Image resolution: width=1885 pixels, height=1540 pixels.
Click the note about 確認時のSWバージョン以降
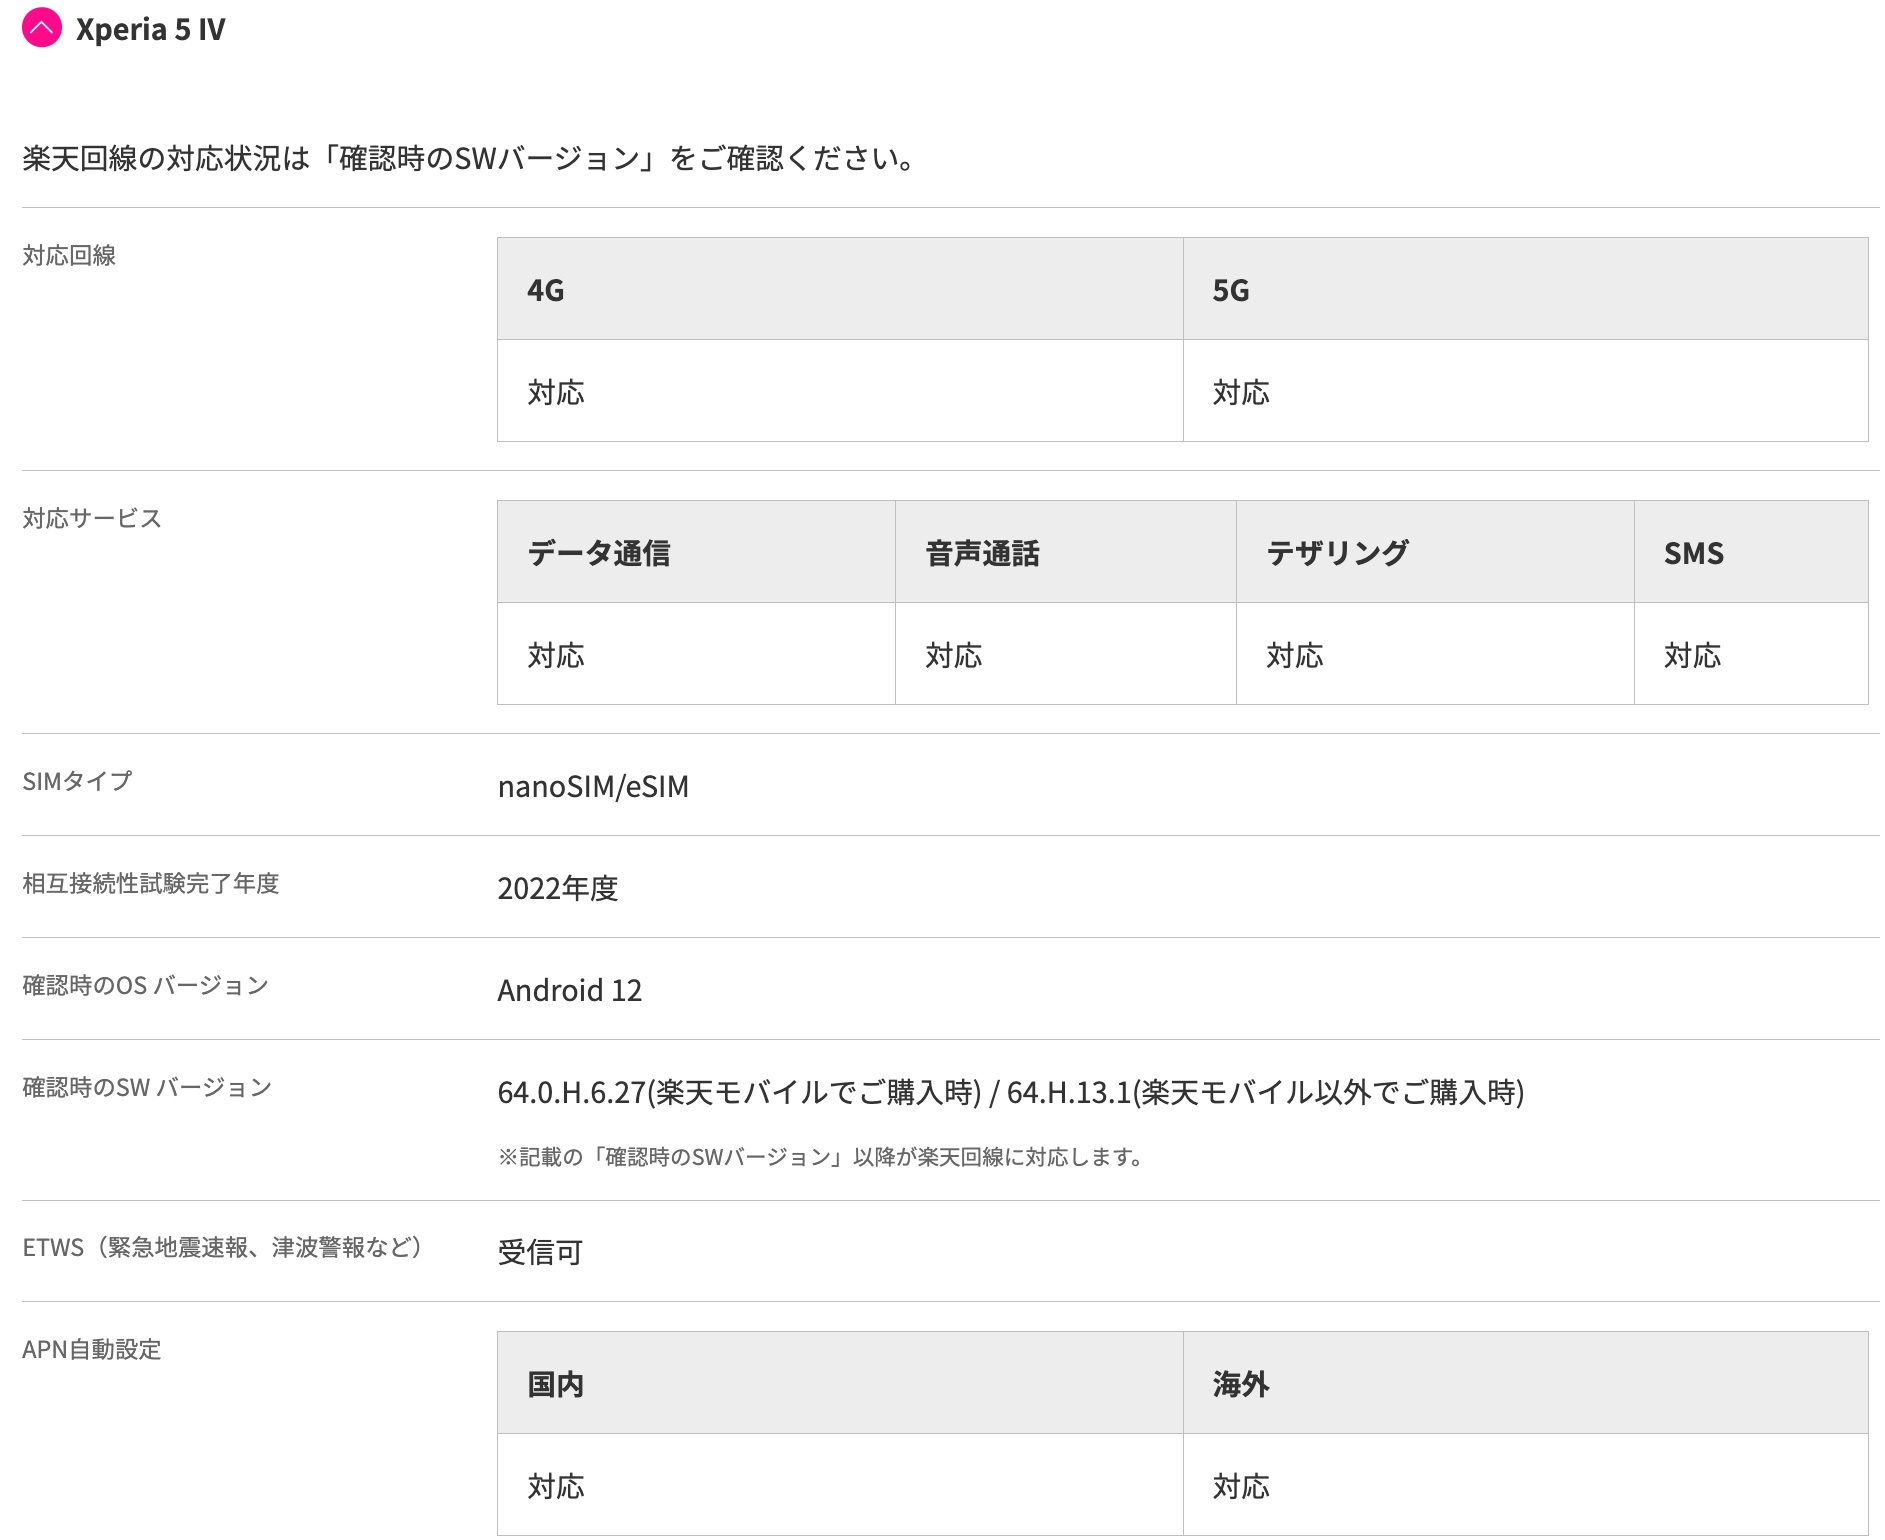click(820, 1157)
